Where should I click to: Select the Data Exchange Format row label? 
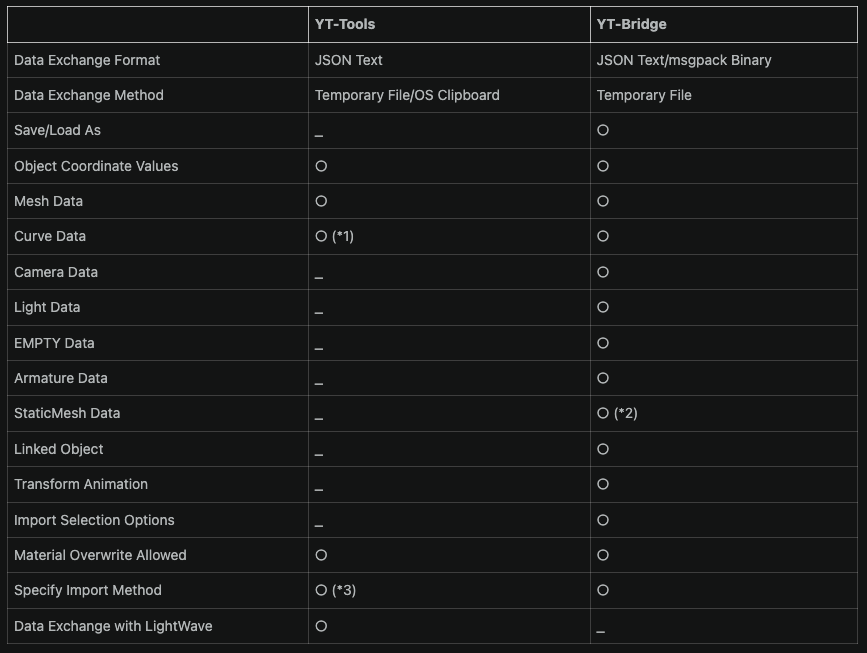coord(87,60)
